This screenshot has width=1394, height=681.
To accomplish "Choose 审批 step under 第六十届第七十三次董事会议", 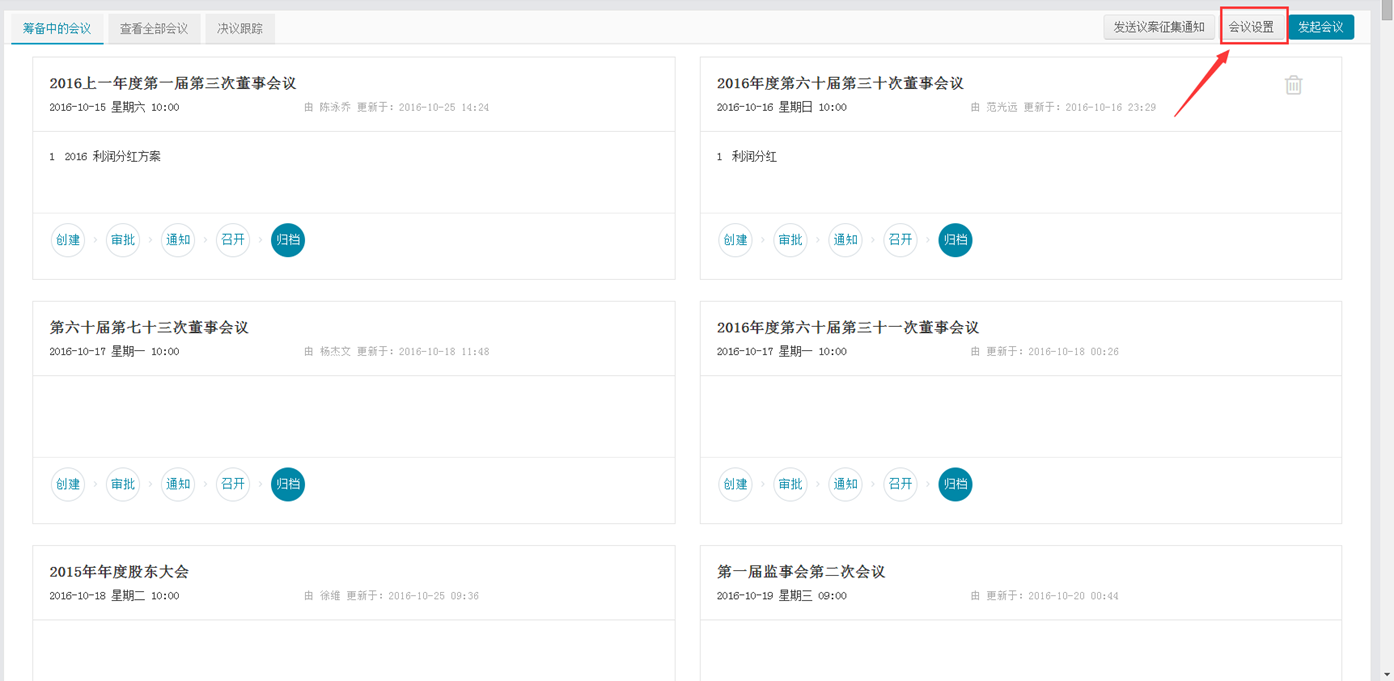I will tap(123, 484).
